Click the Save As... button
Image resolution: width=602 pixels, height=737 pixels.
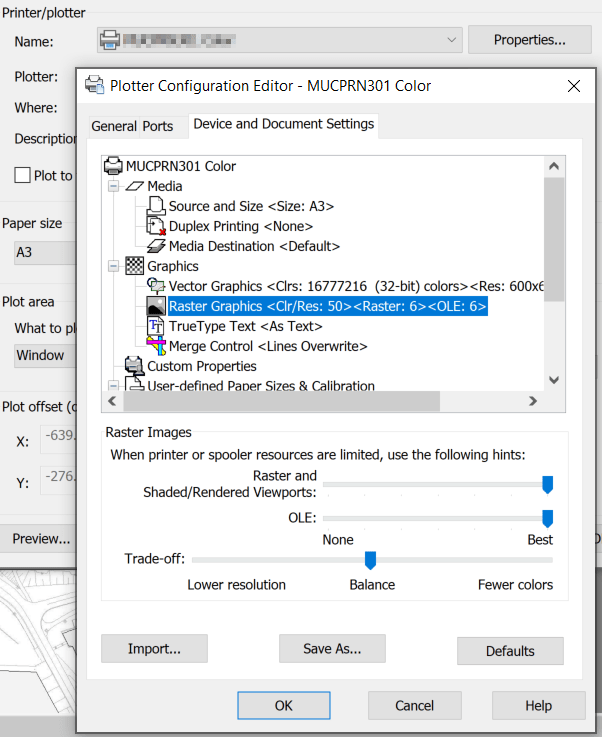tap(332, 649)
